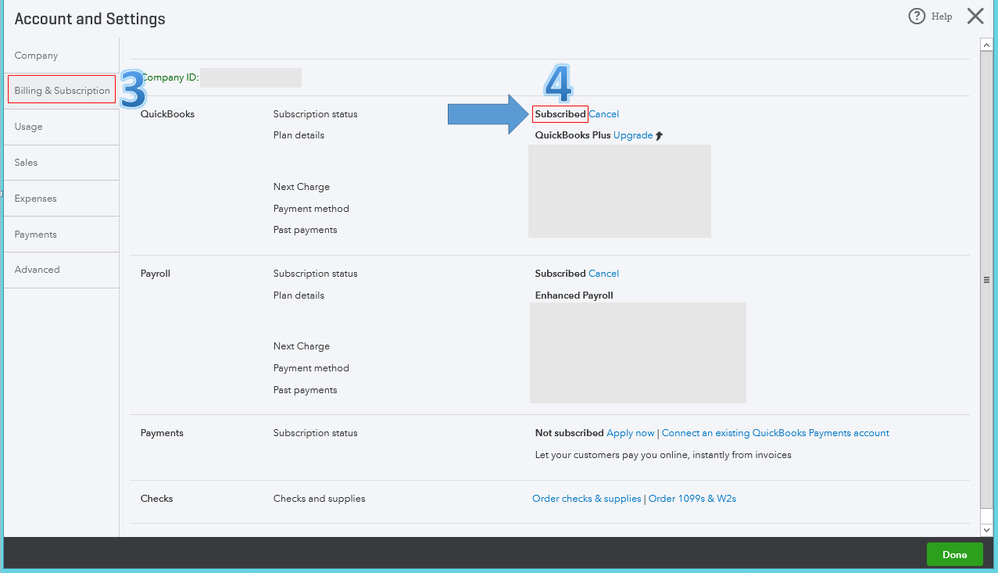Click QuickBooks Next Charge label

coord(301,187)
